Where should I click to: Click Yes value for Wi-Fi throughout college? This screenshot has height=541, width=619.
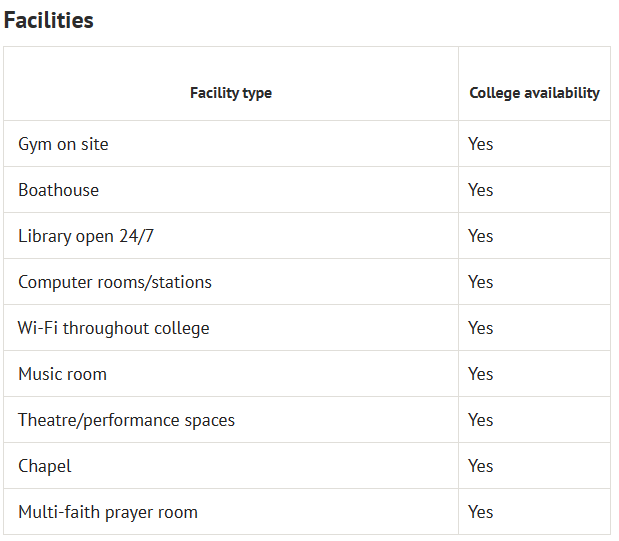pos(480,328)
